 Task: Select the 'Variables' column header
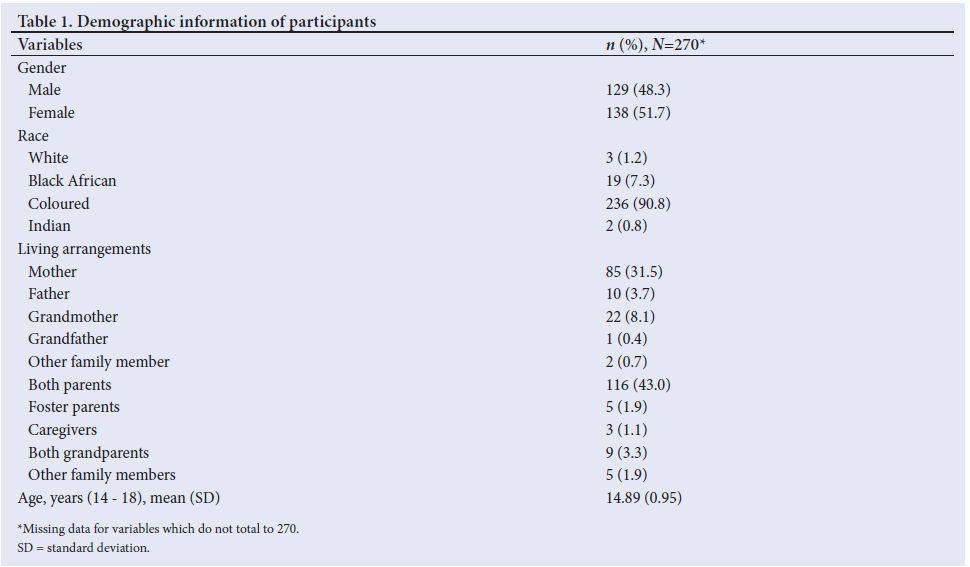pyautogui.click(x=50, y=44)
